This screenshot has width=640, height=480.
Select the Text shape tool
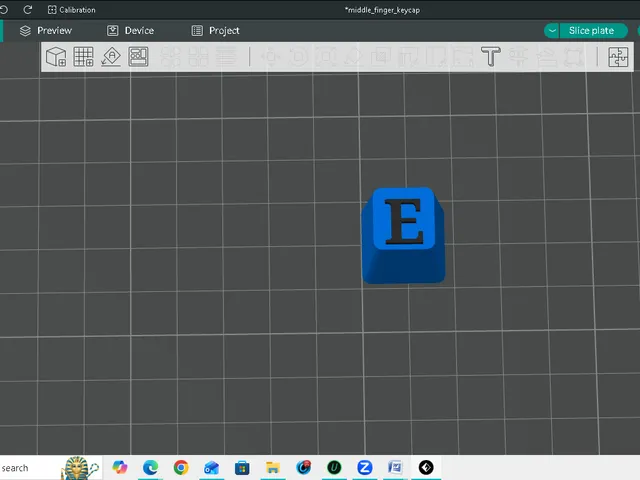coord(491,57)
